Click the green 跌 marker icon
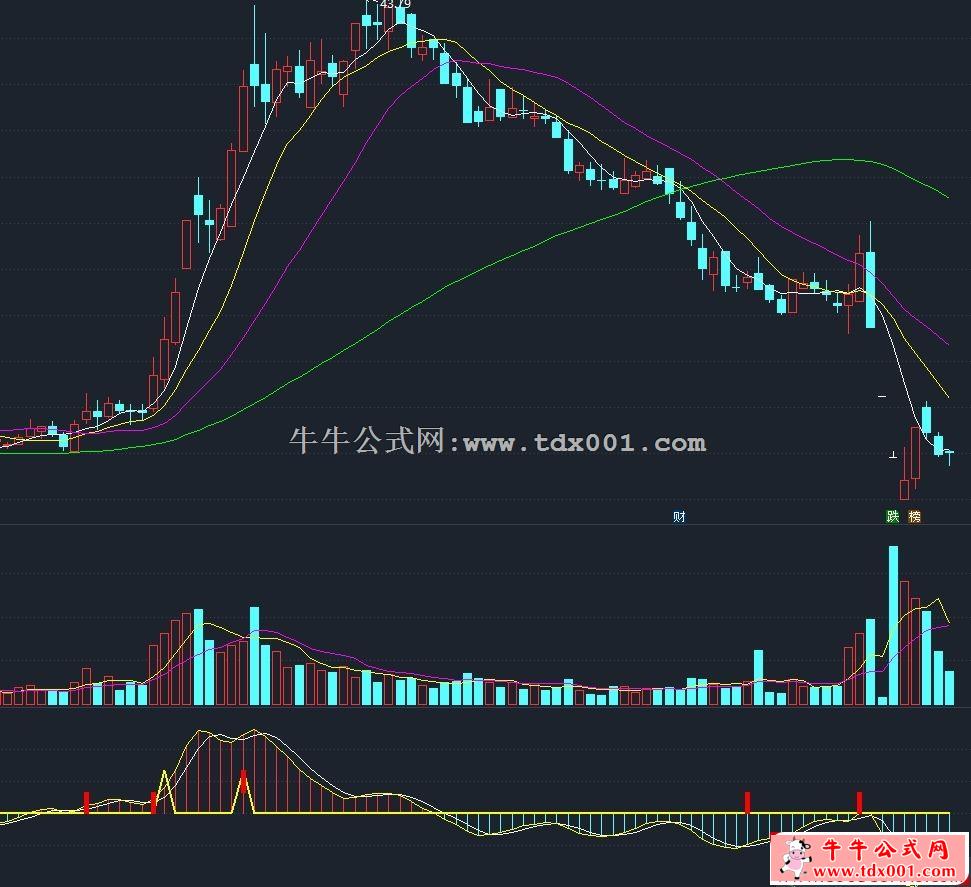This screenshot has height=887, width=971. [x=892, y=517]
